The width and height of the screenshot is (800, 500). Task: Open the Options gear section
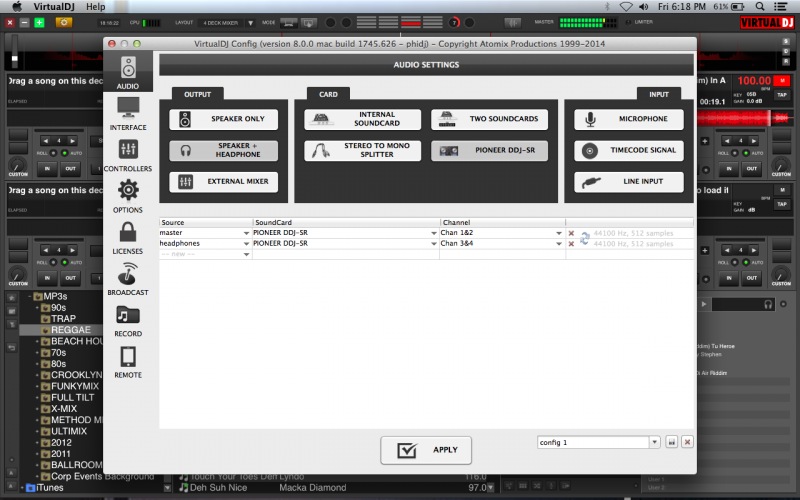(128, 196)
